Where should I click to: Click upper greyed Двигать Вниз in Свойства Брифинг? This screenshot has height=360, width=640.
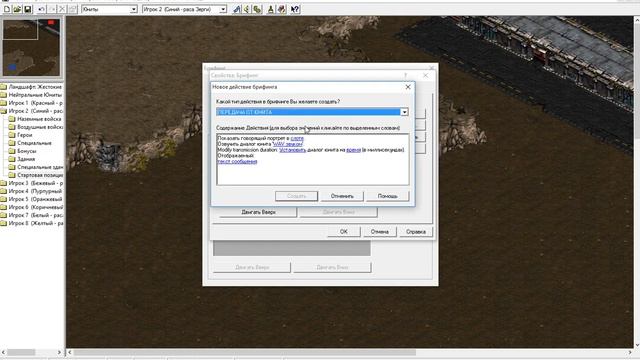pos(338,212)
